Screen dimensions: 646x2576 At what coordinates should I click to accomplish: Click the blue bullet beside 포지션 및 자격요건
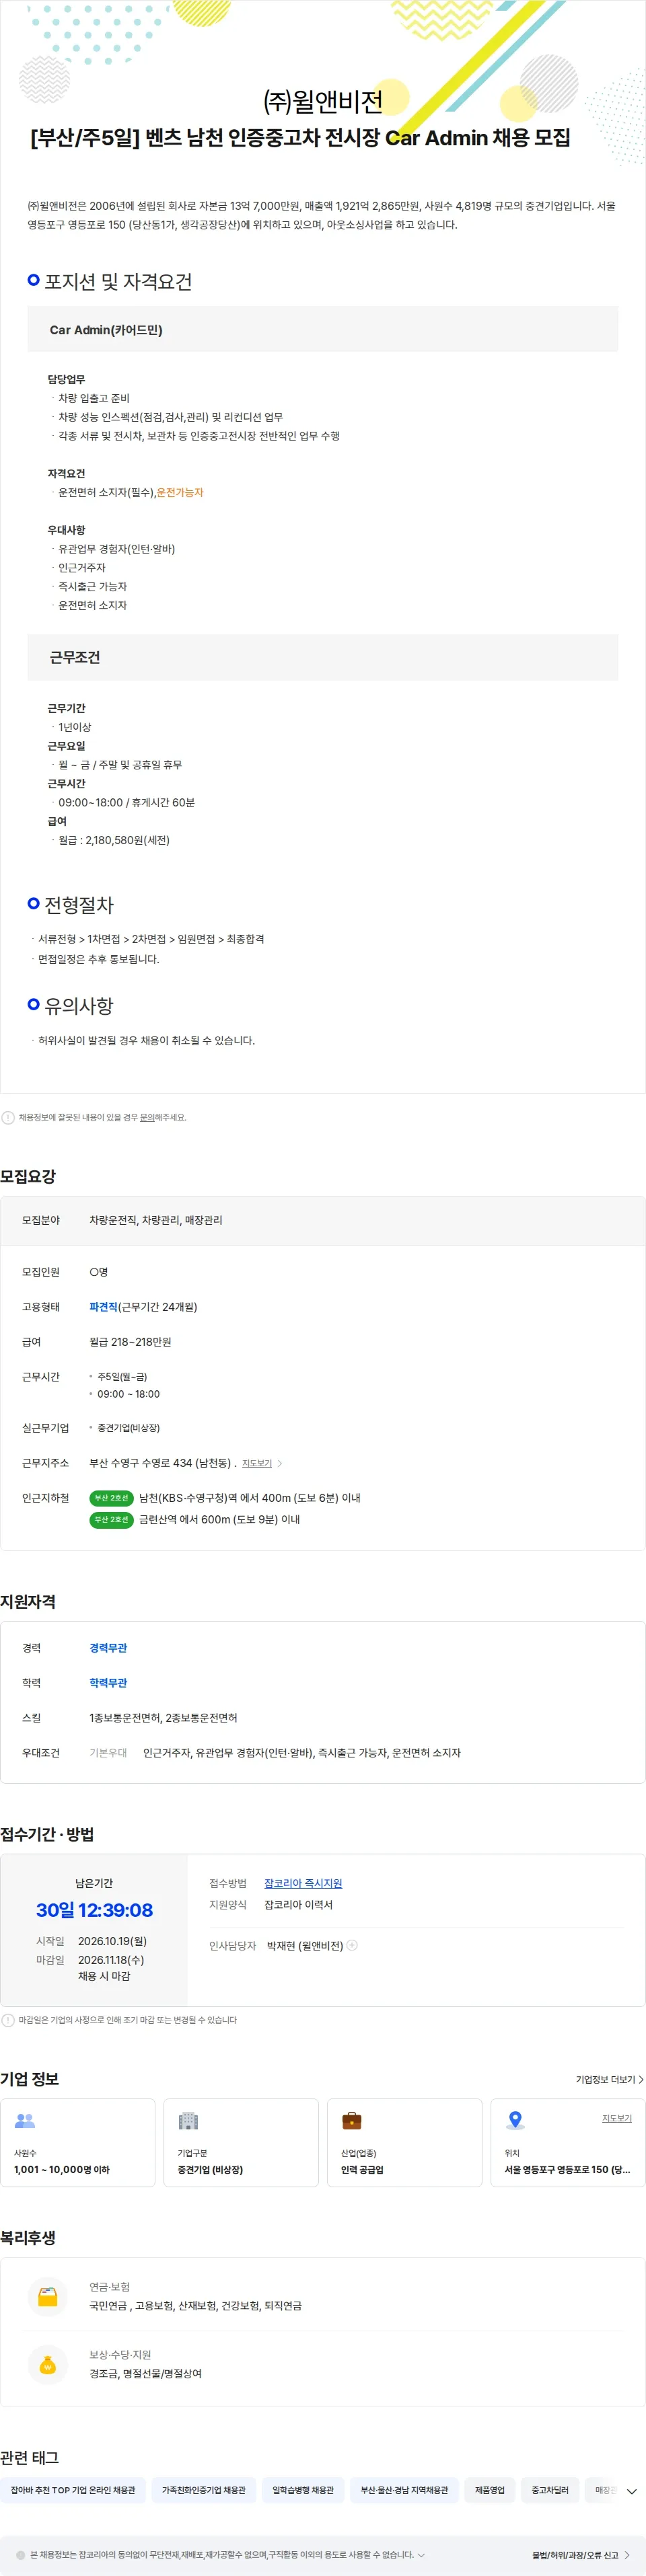click(x=33, y=280)
